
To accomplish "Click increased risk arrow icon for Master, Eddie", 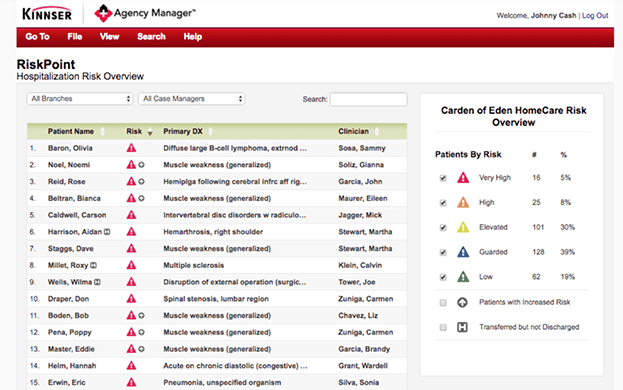I will [x=141, y=349].
